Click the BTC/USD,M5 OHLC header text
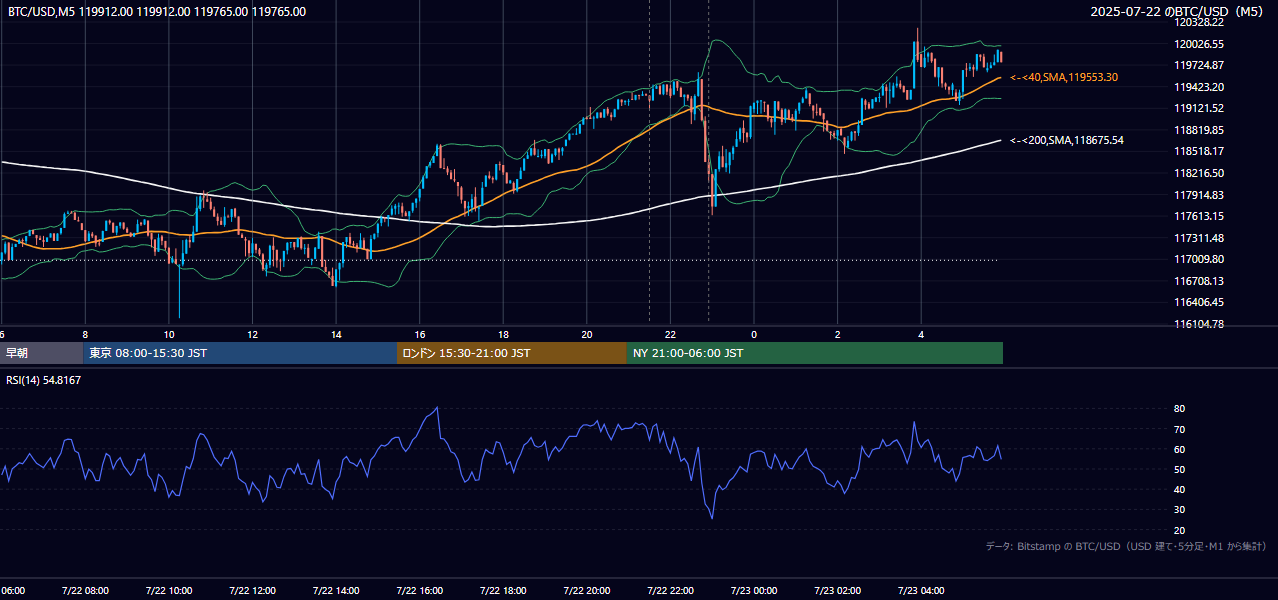 click(x=157, y=12)
